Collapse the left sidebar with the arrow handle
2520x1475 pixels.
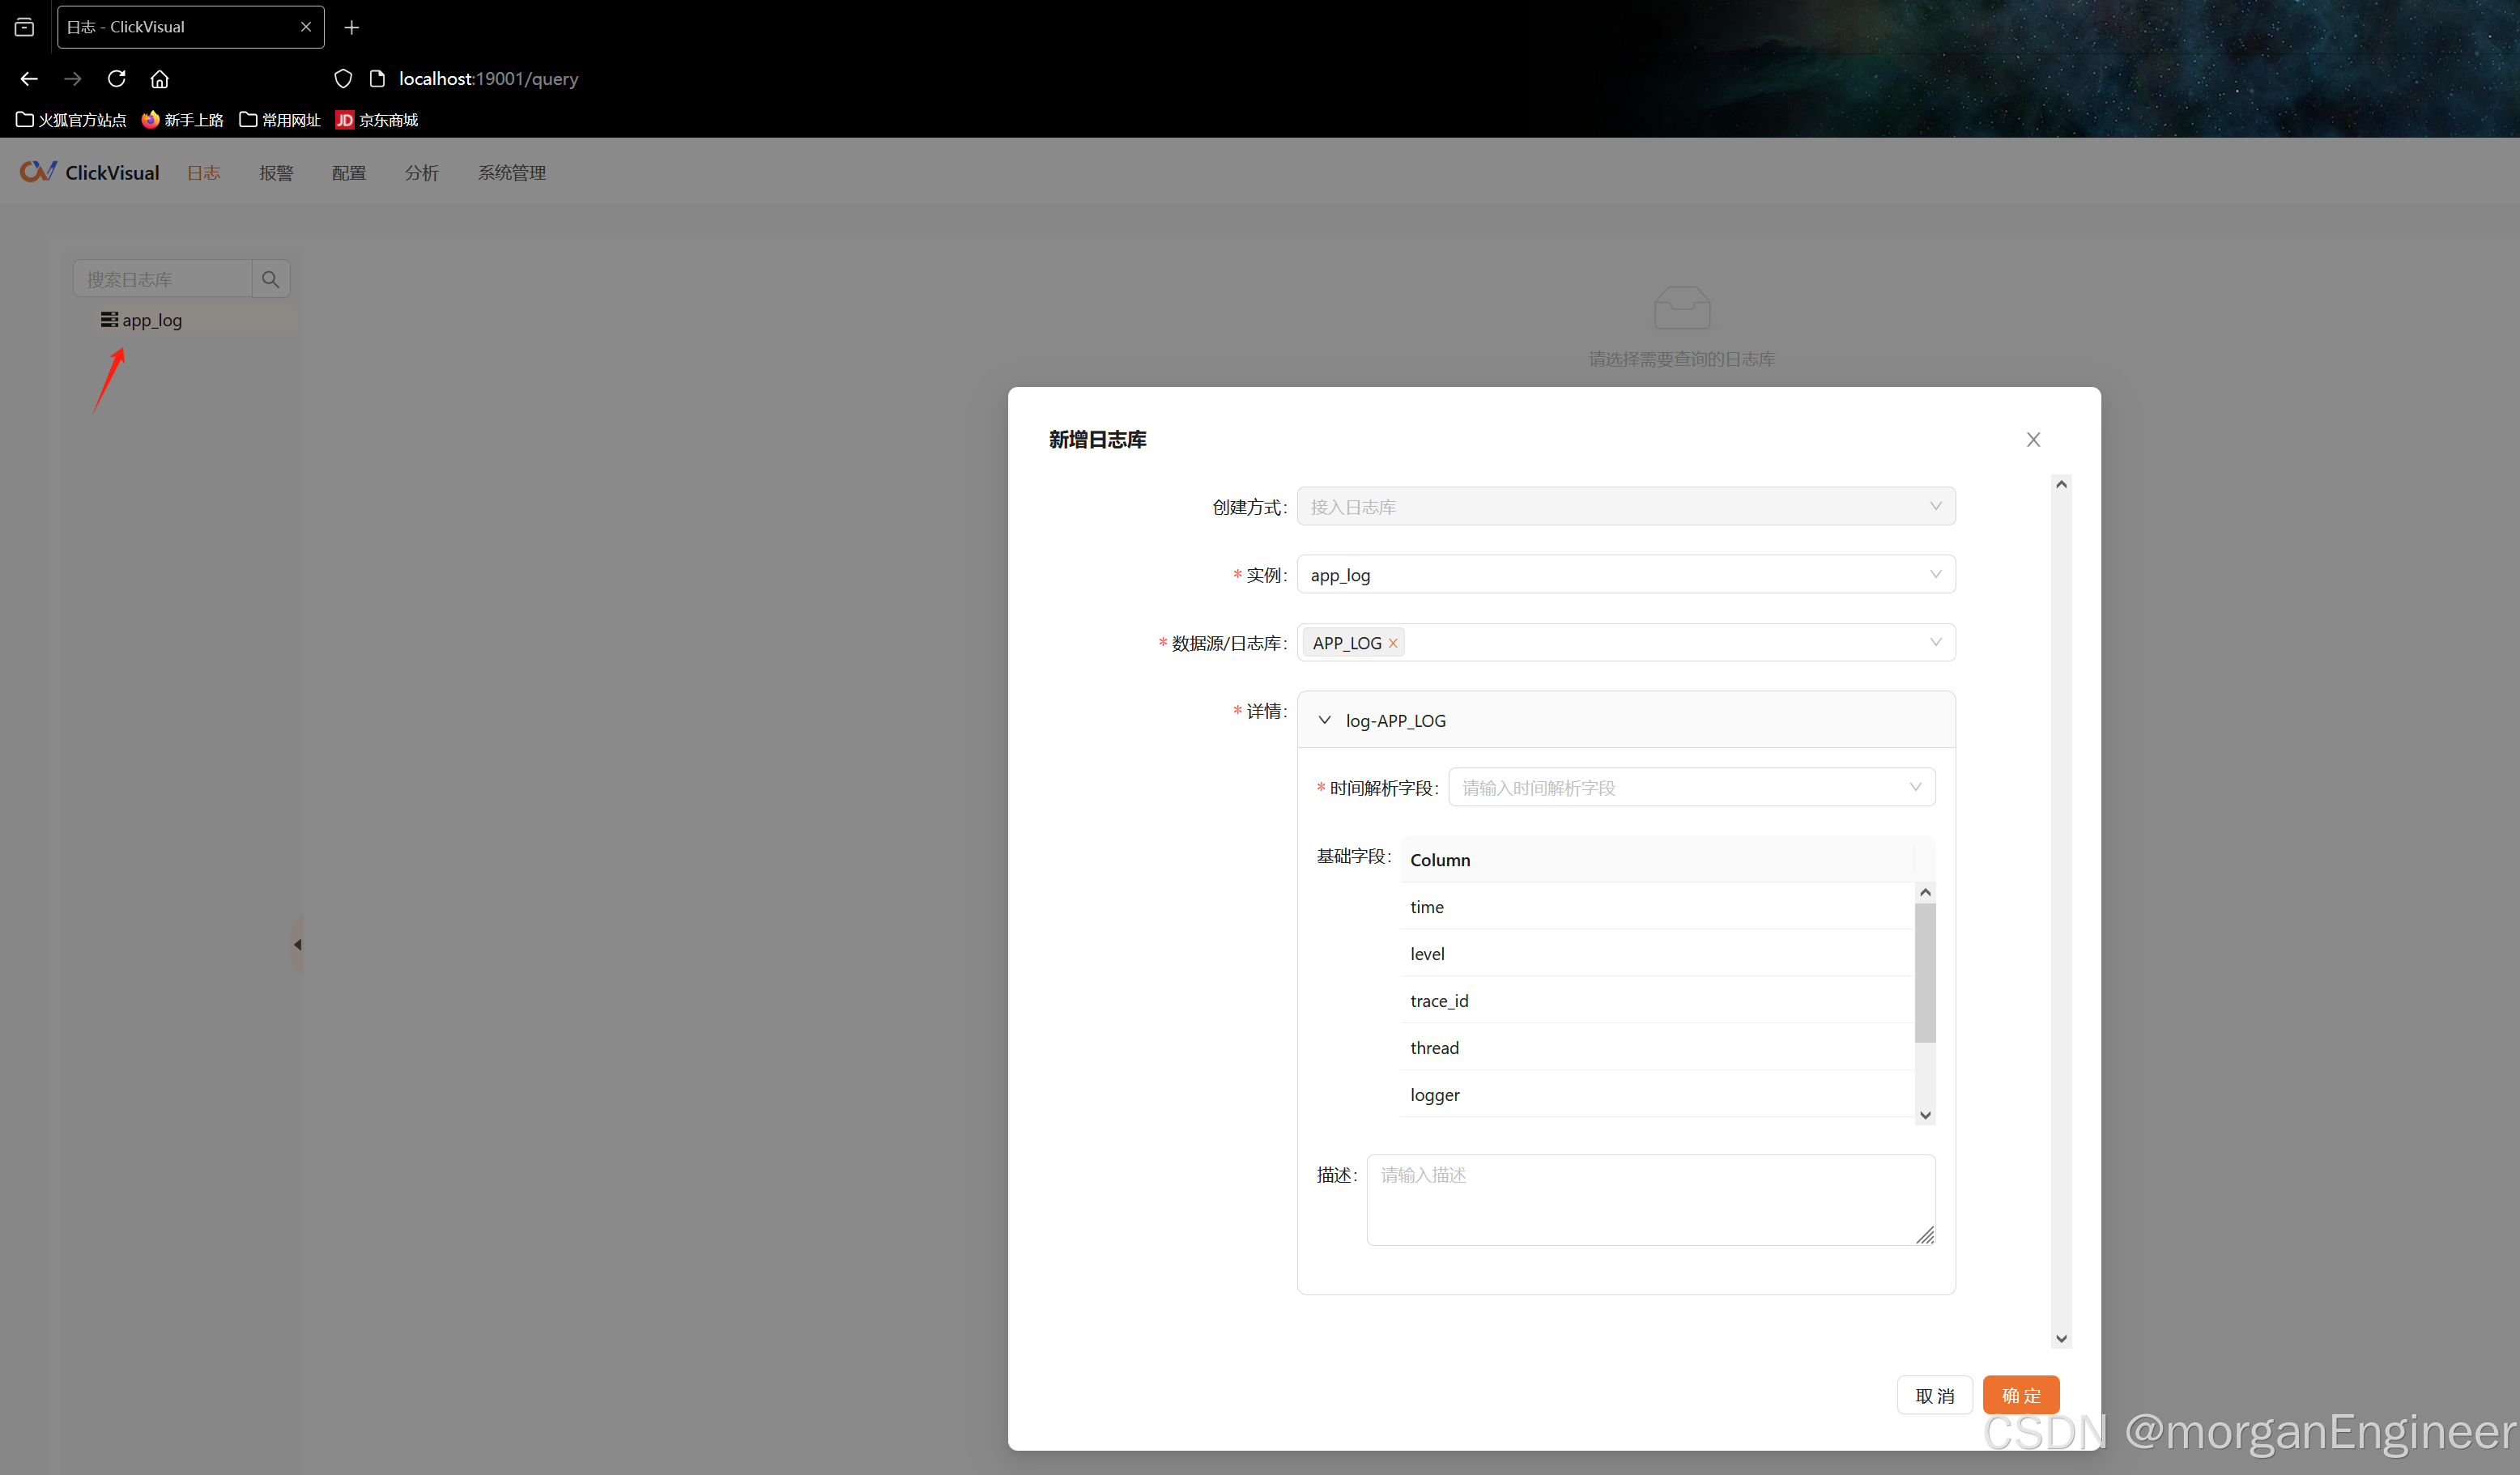click(297, 944)
